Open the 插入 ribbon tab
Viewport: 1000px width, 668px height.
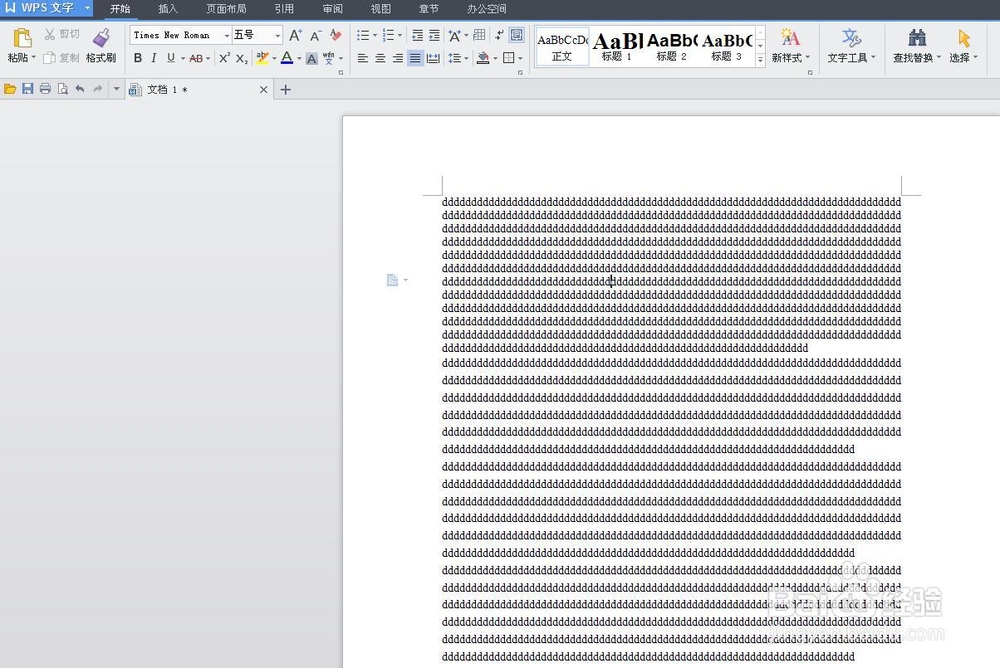click(x=168, y=9)
